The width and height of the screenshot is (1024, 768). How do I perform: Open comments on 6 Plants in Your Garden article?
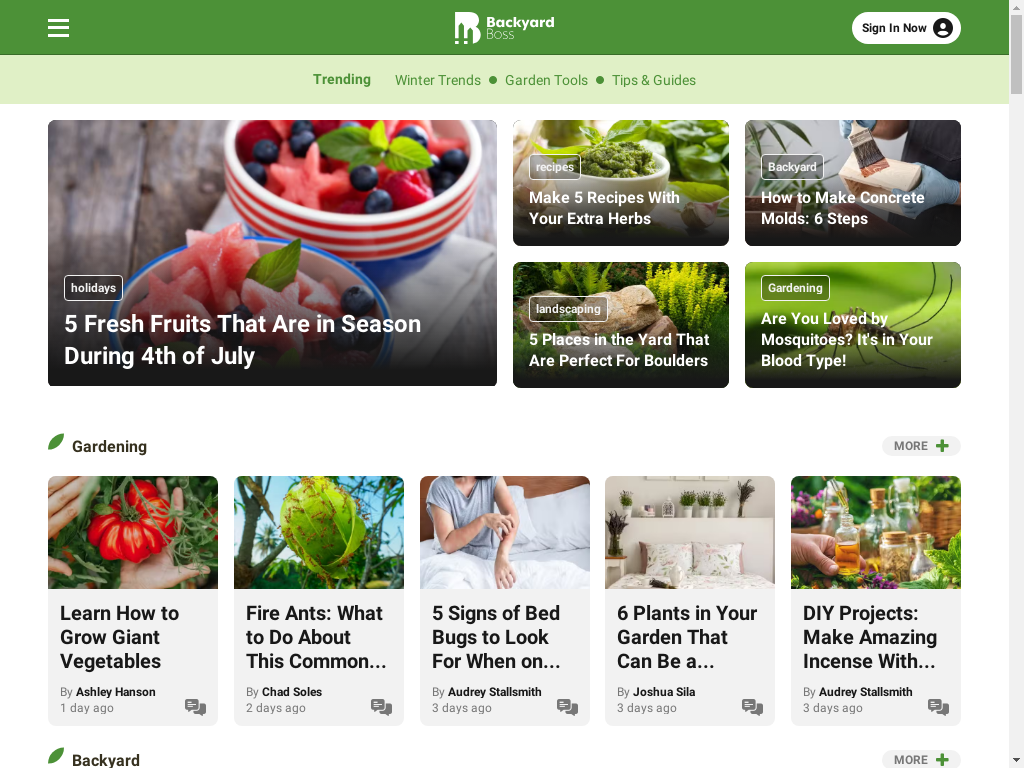pos(752,707)
